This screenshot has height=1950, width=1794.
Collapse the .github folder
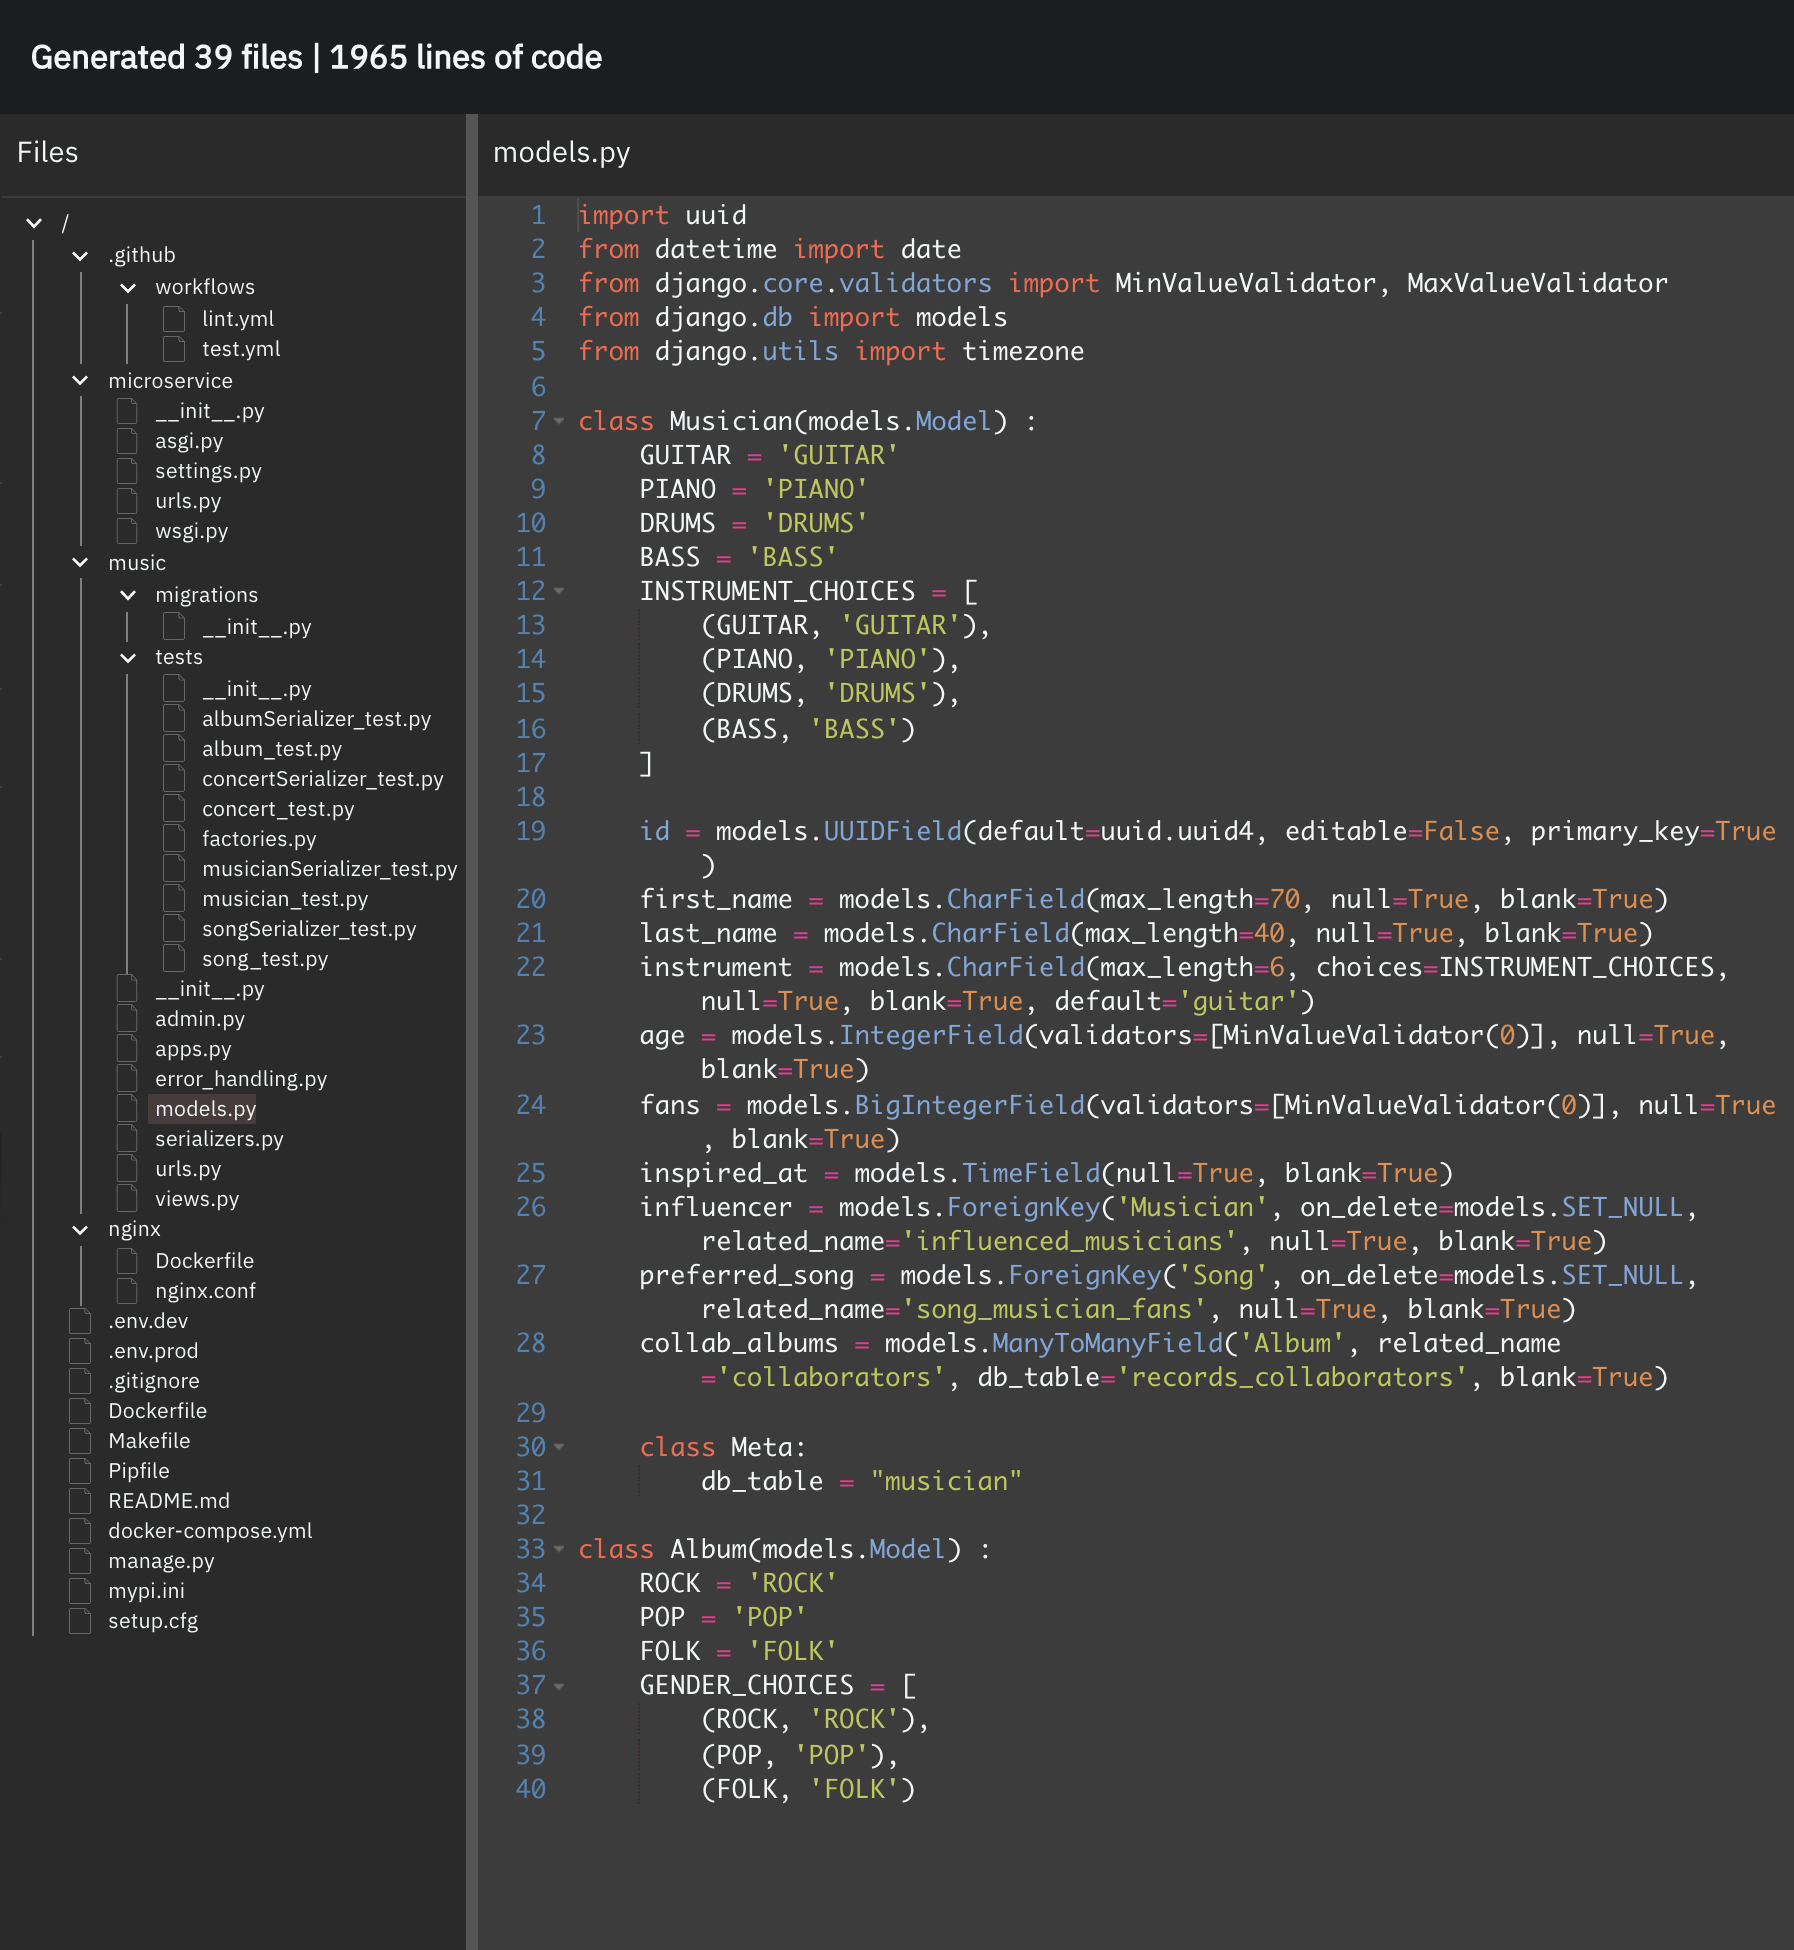coord(80,256)
